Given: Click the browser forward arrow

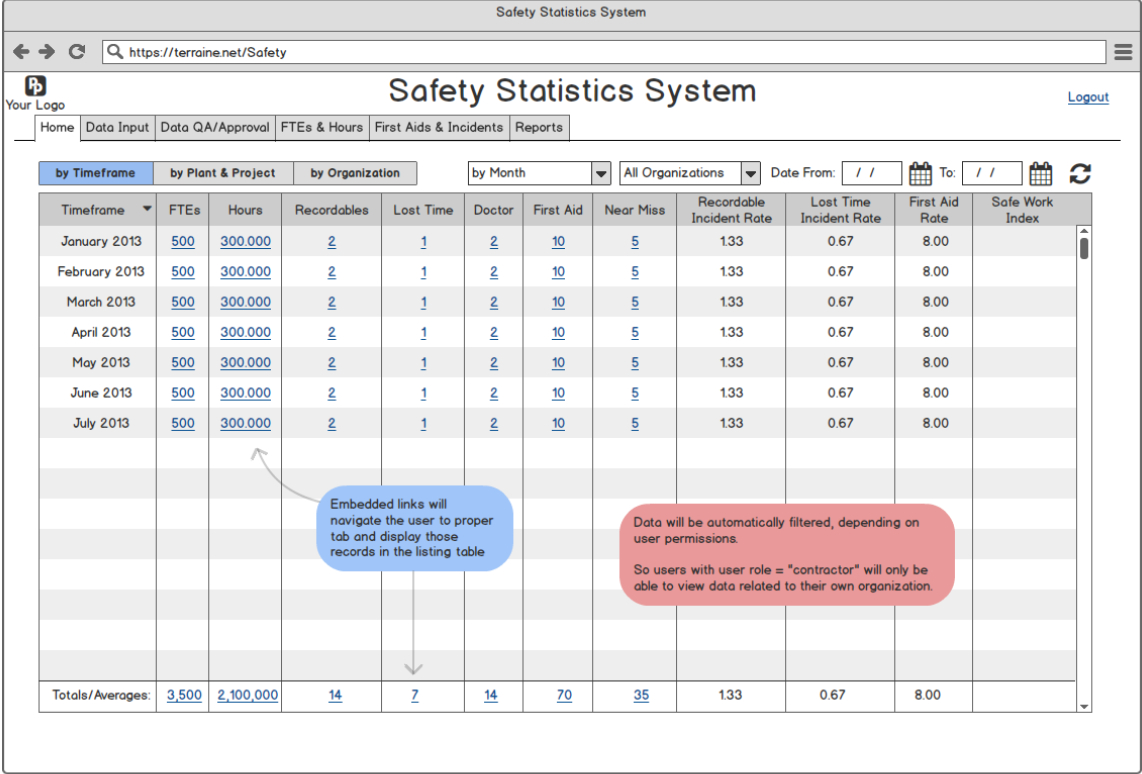Looking at the screenshot, I should point(47,52).
